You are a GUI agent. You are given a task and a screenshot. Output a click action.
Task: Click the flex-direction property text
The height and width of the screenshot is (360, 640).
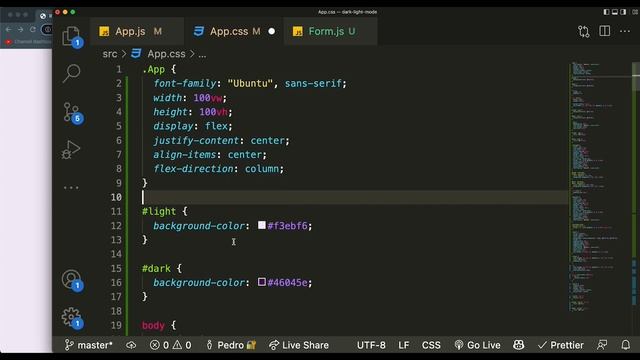[193, 169]
